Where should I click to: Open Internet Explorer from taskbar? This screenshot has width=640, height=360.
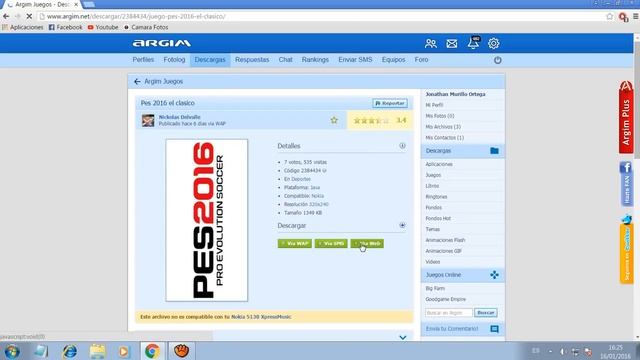[x=70, y=351]
